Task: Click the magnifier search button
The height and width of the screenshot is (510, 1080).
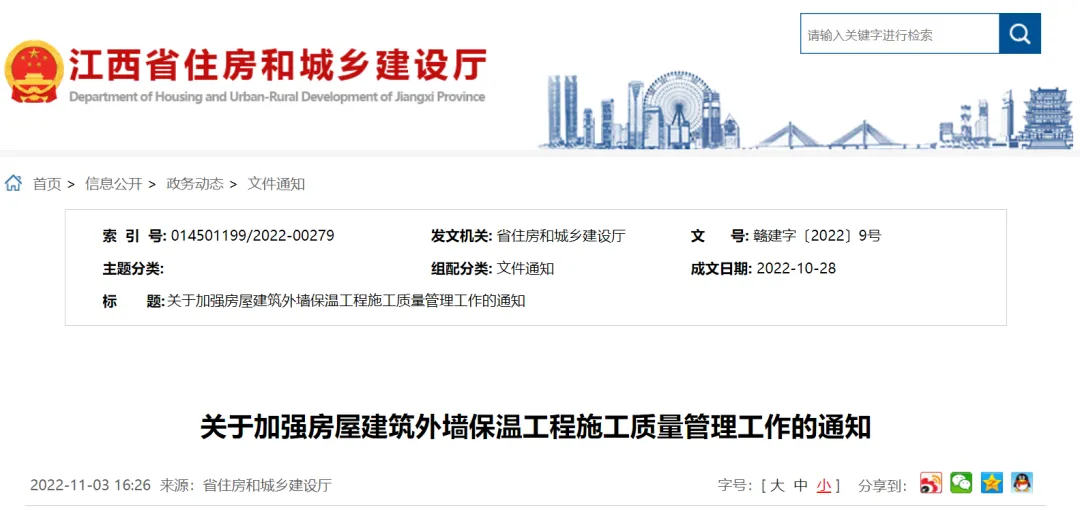Action: click(1019, 34)
